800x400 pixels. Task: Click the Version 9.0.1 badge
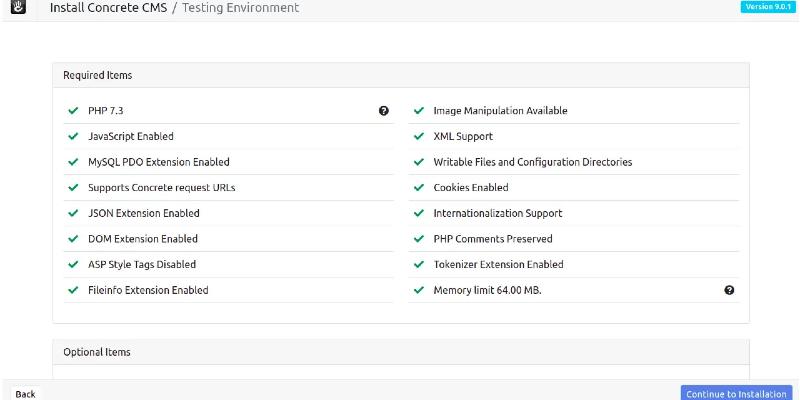(x=768, y=7)
